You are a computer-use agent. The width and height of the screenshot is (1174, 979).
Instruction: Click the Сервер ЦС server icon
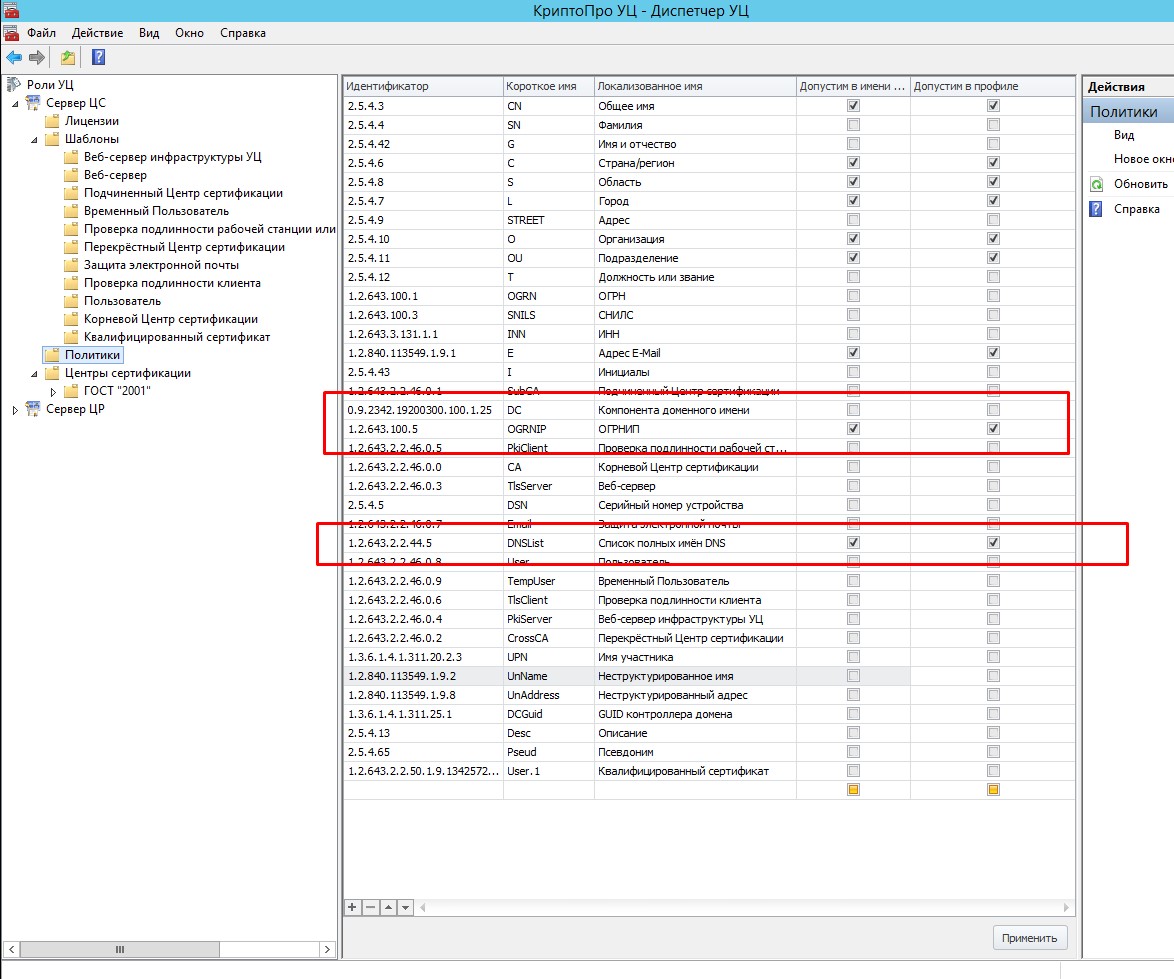[x=33, y=103]
